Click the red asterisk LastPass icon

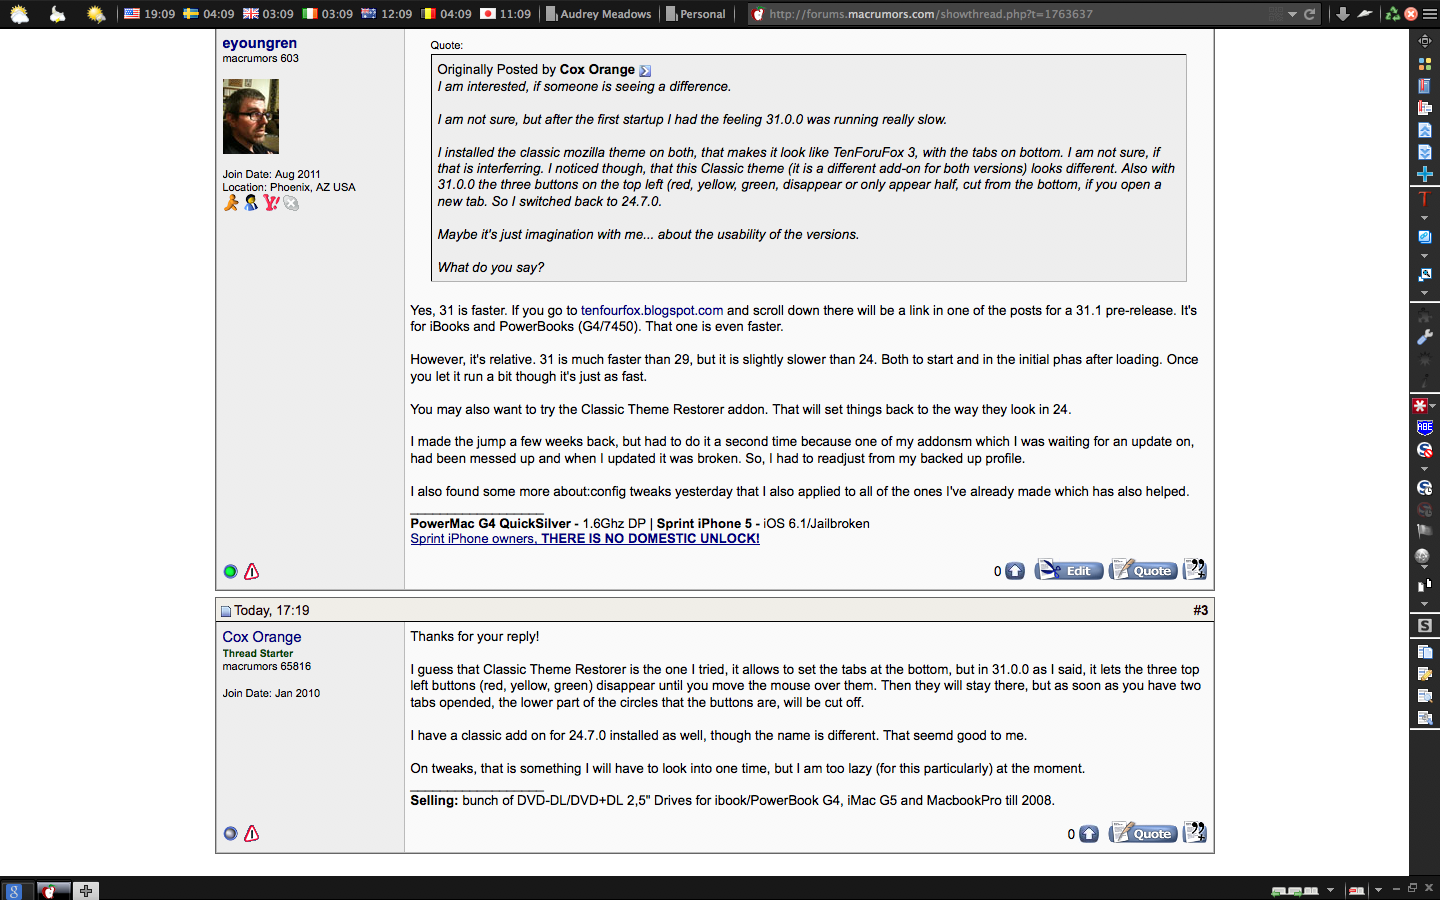(1419, 405)
